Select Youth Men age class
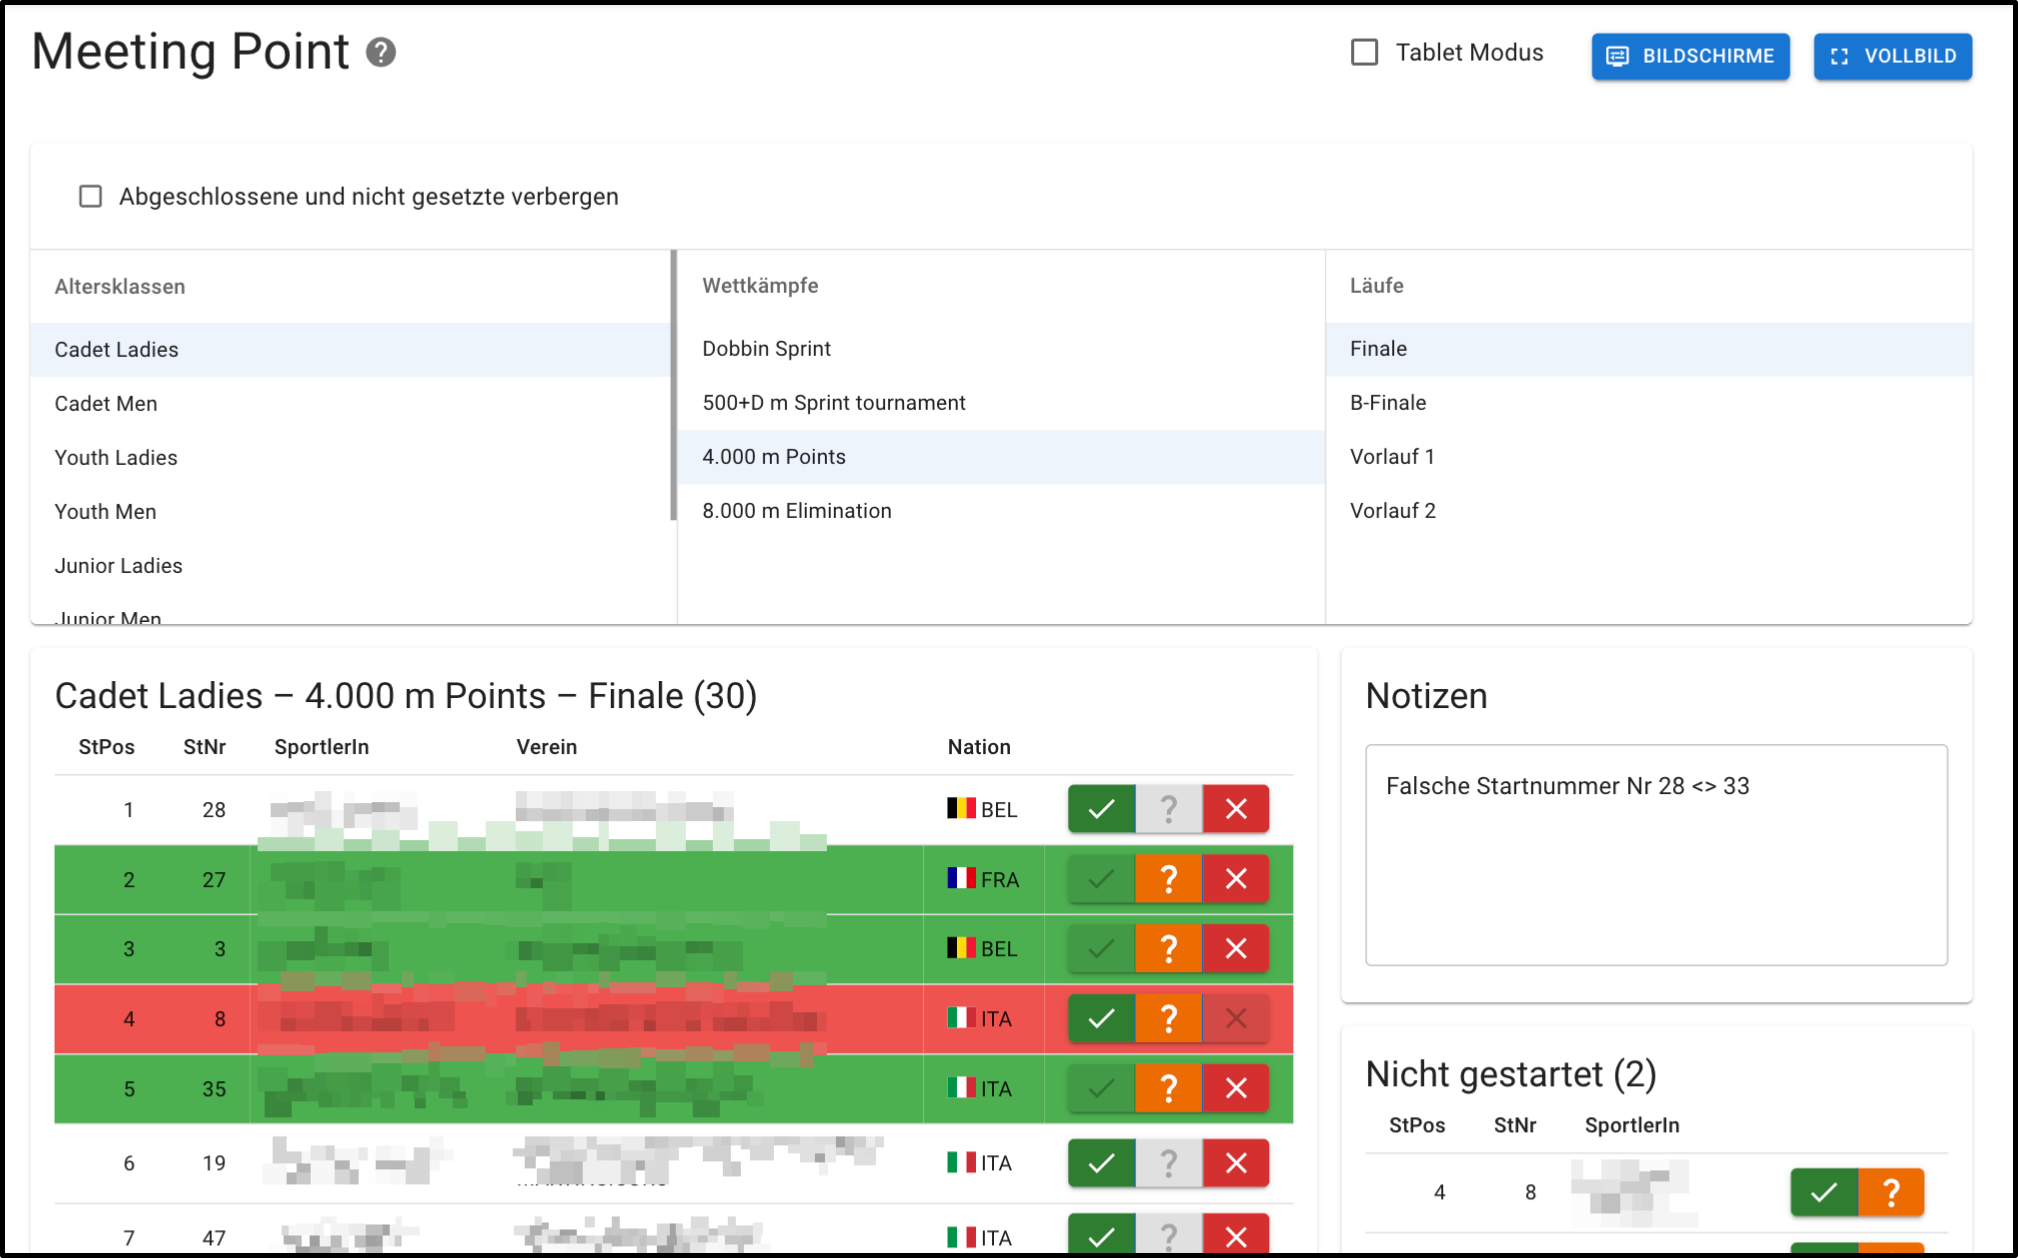 [x=352, y=511]
